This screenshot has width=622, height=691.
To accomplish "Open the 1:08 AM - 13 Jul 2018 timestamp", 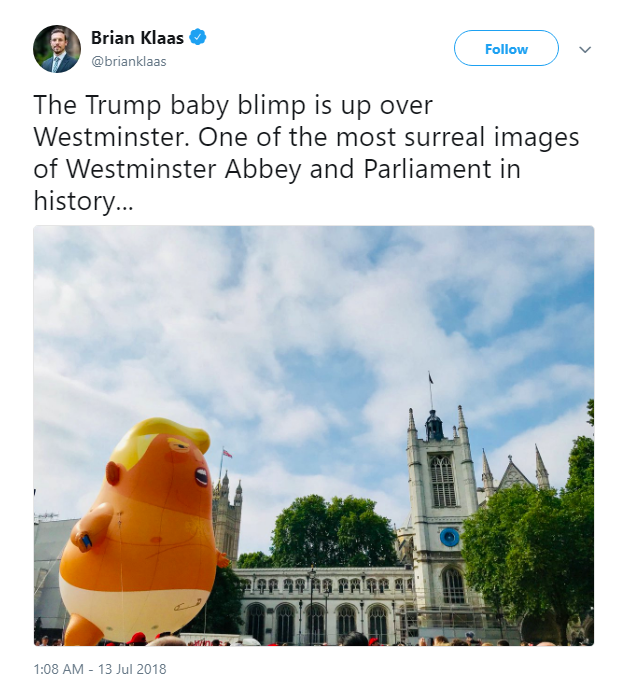I will [100, 669].
